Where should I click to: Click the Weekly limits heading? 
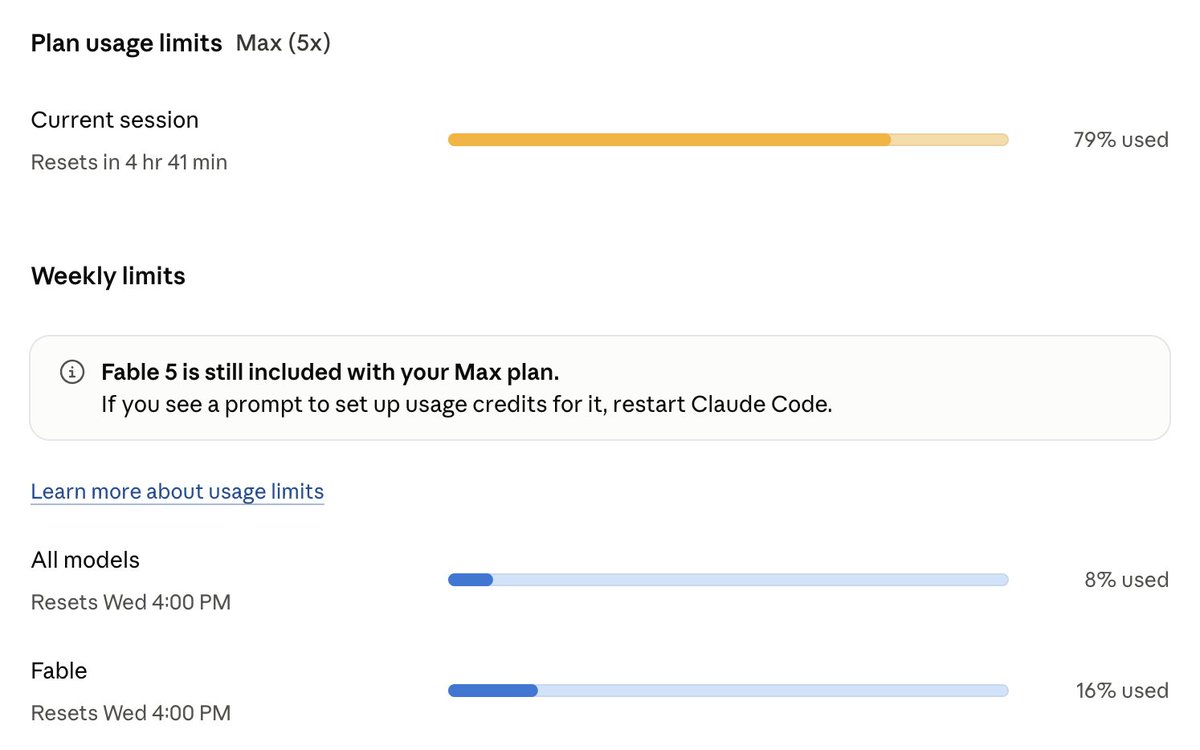pos(108,276)
